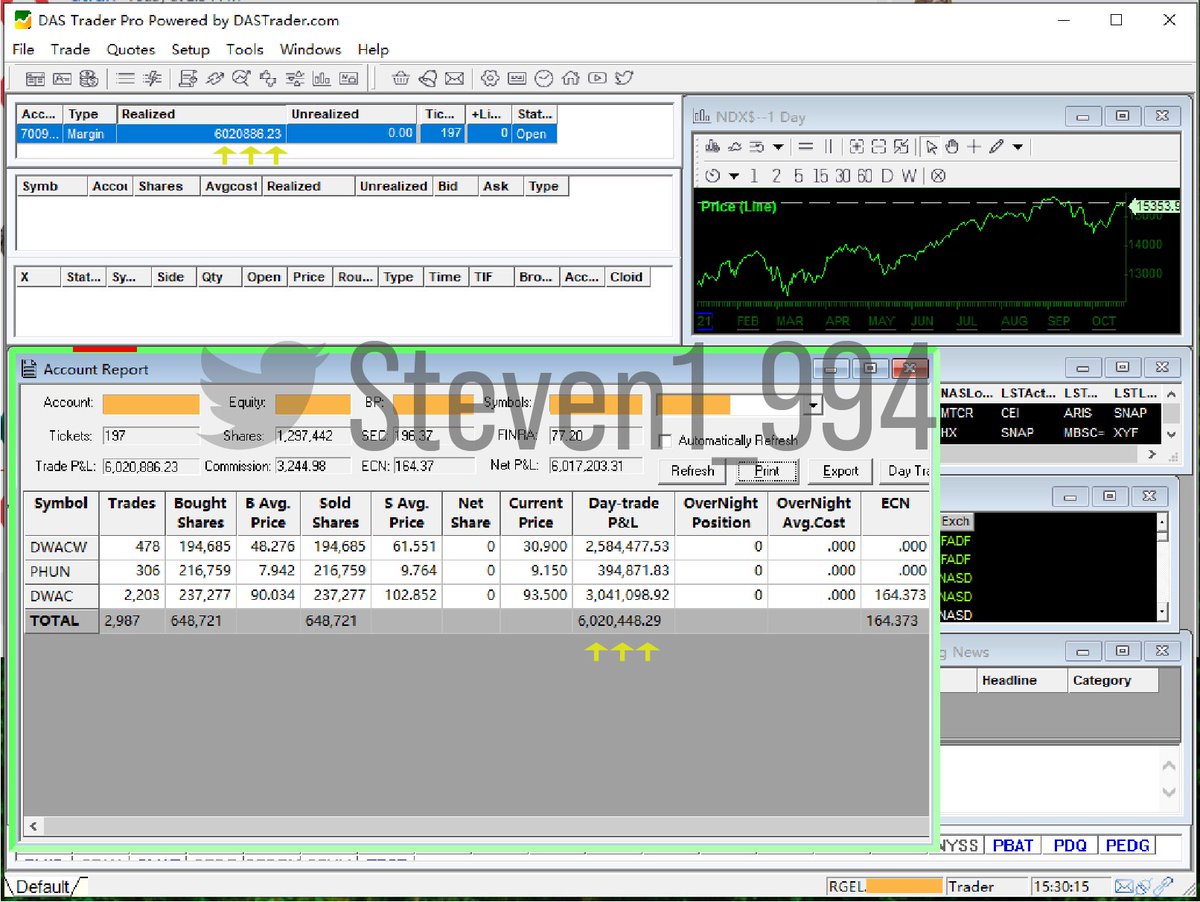The image size is (1200, 902).
Task: Set chart timeframe to 15 minutes
Action: click(820, 176)
